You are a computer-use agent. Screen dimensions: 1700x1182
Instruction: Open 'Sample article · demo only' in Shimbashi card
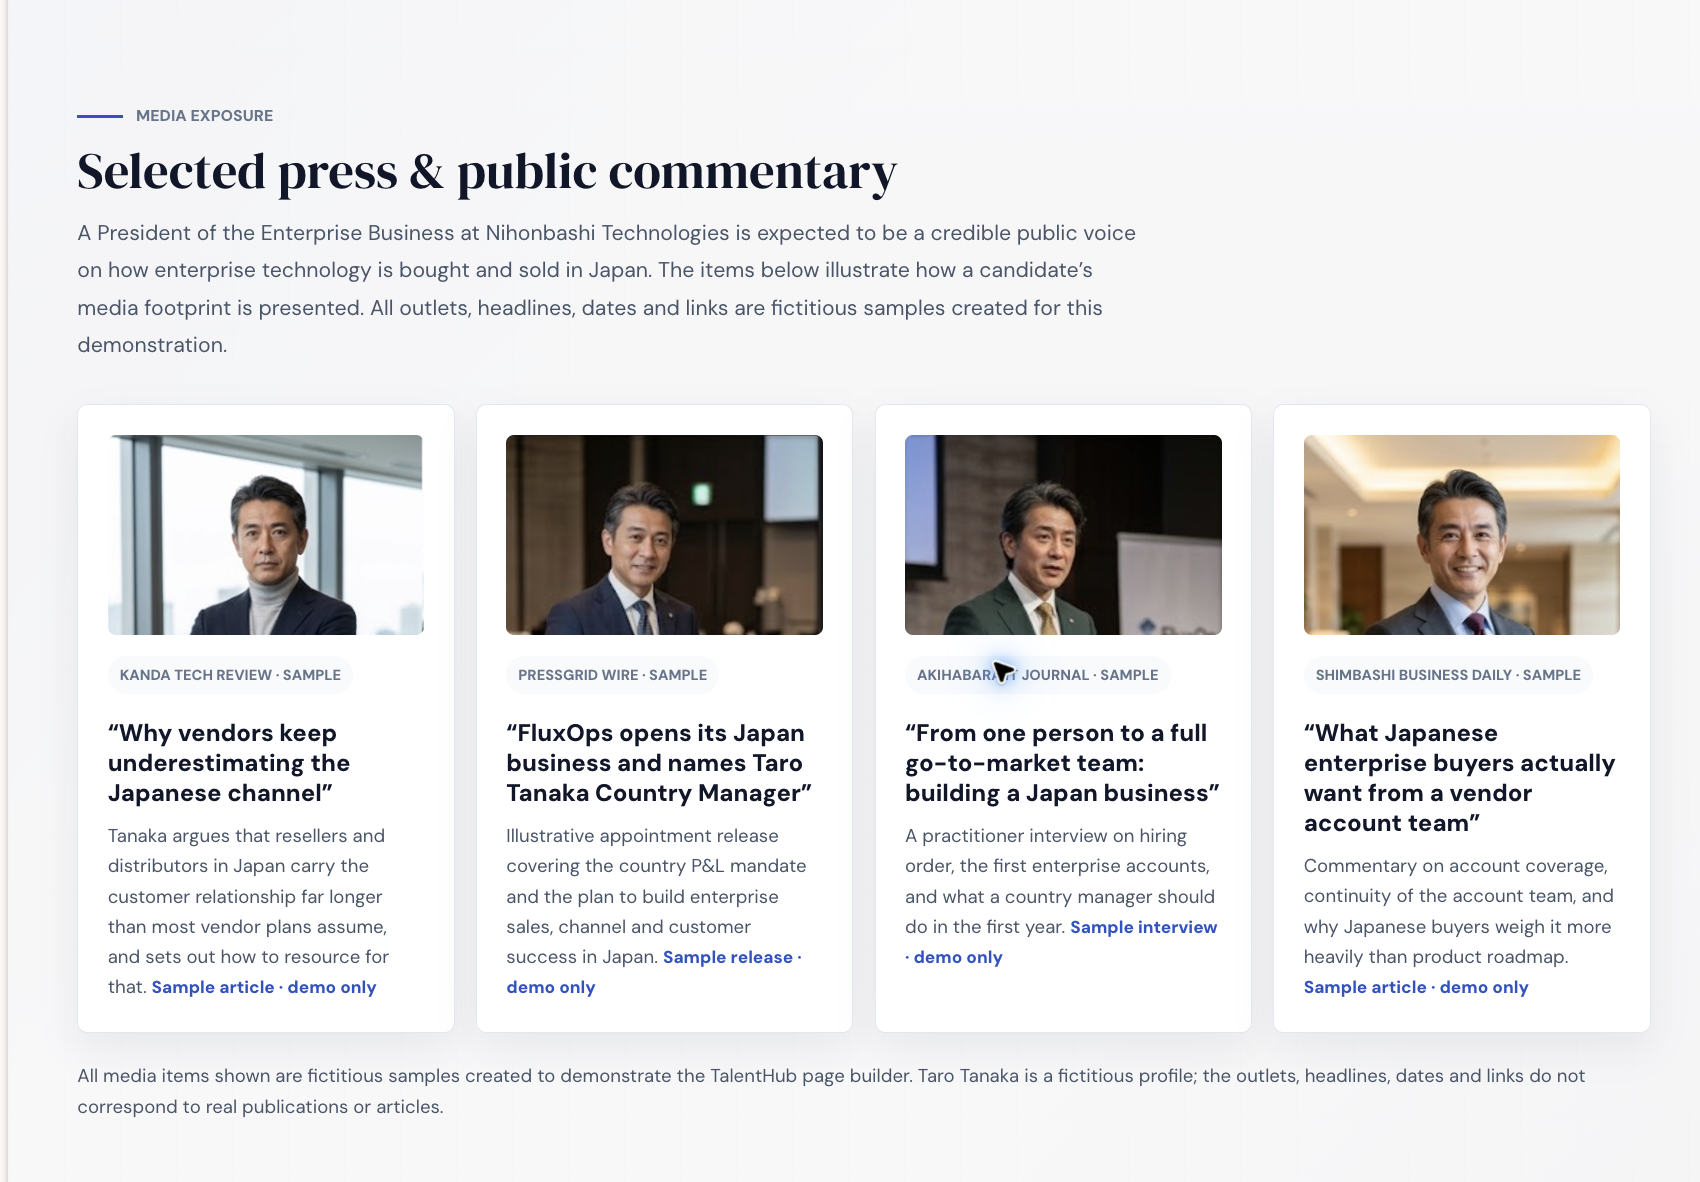[1416, 987]
